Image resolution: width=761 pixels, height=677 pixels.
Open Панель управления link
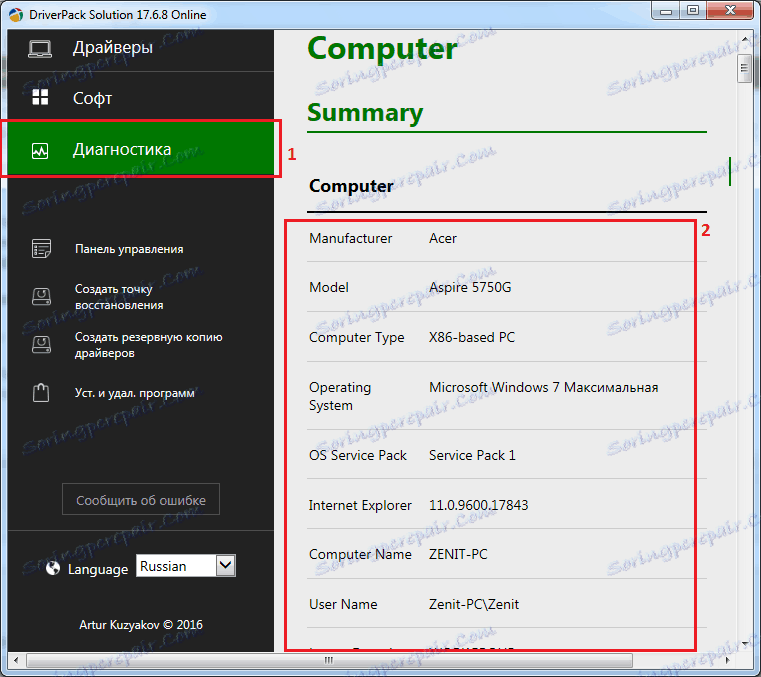(x=129, y=249)
